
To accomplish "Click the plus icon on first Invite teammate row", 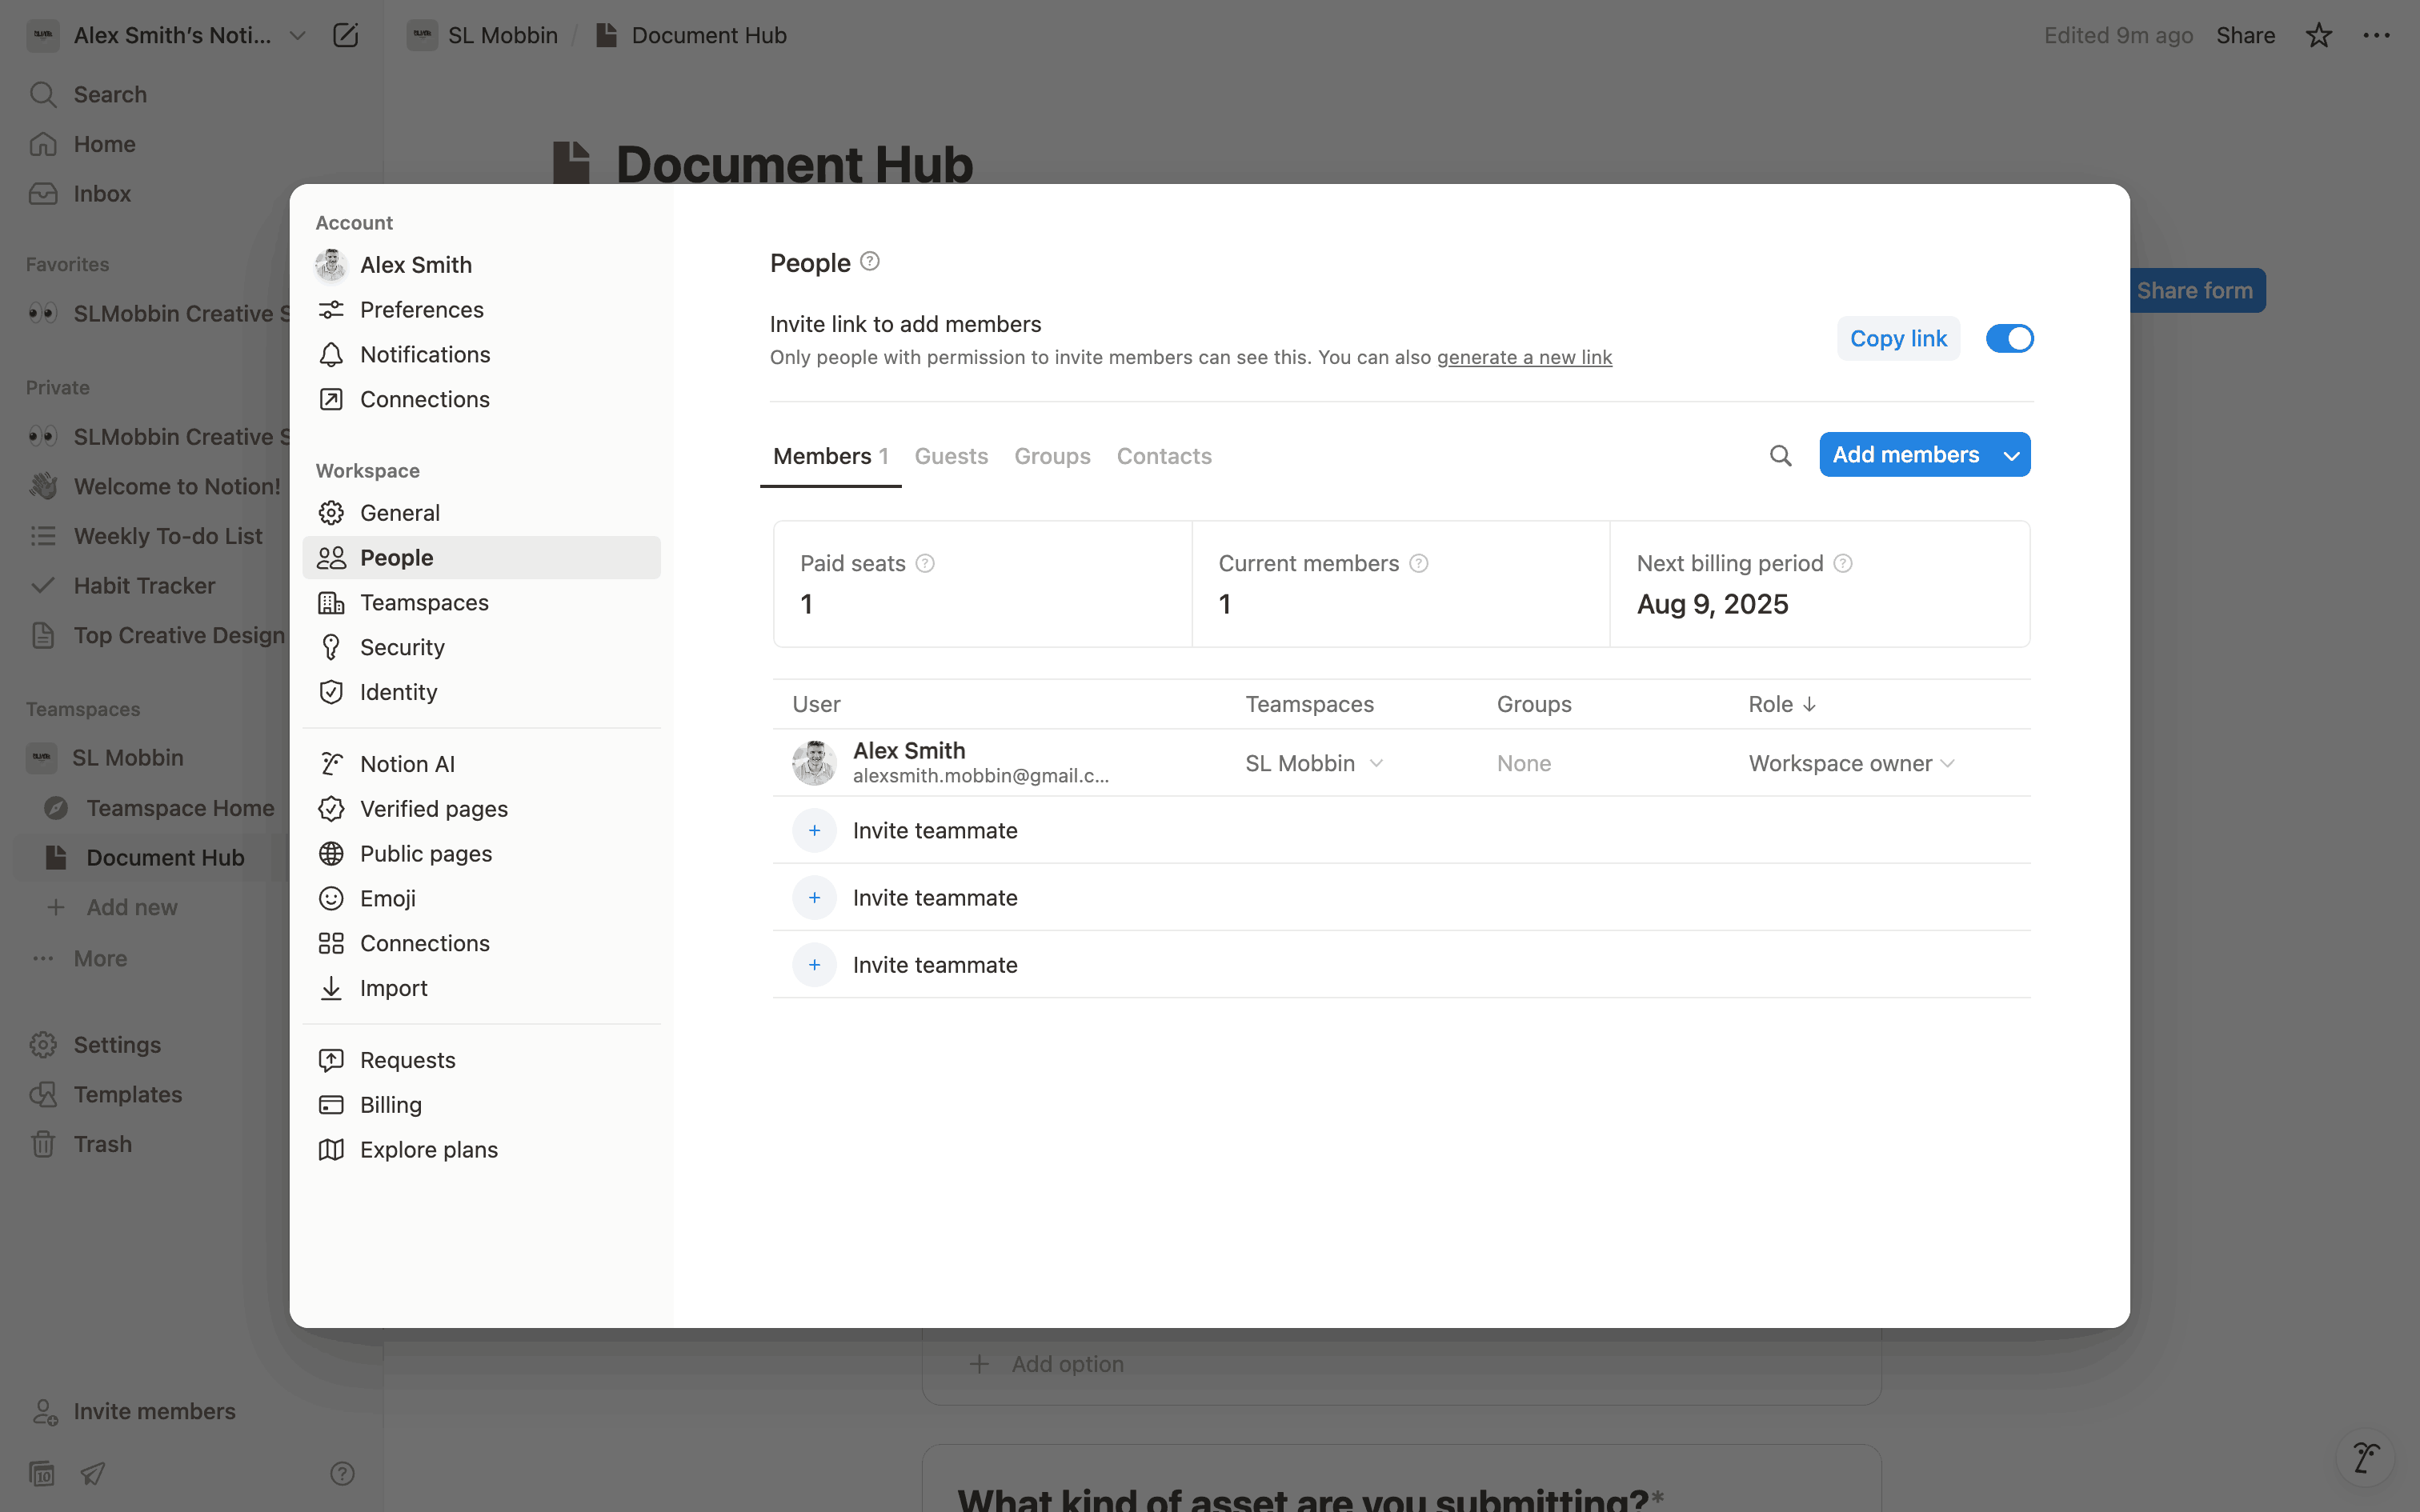I will [814, 831].
